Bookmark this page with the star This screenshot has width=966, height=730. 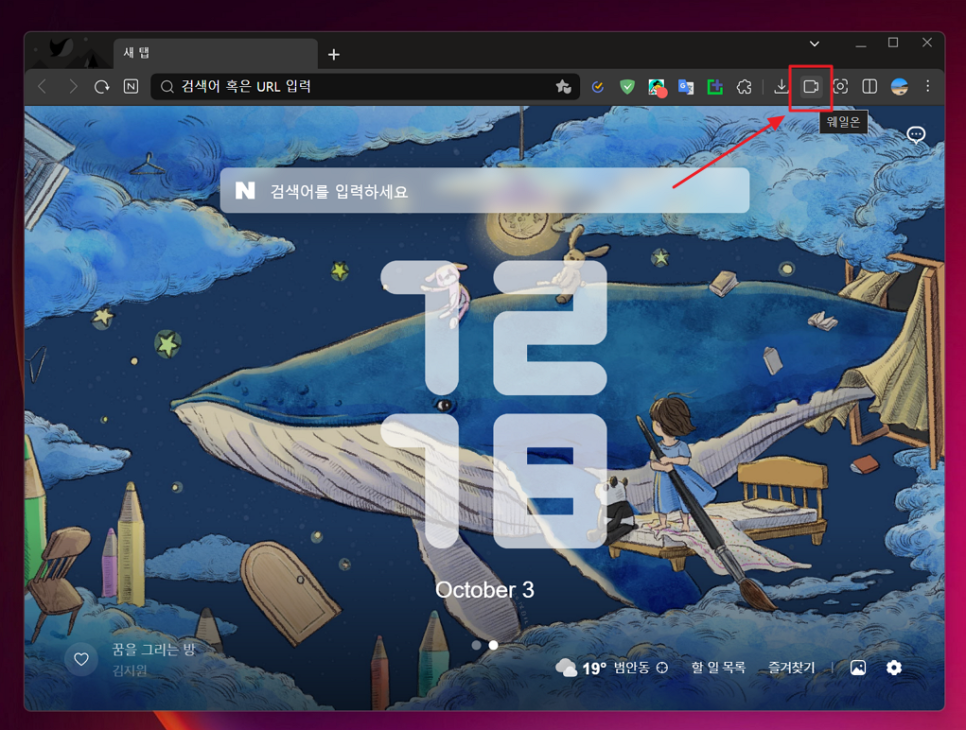click(x=563, y=87)
